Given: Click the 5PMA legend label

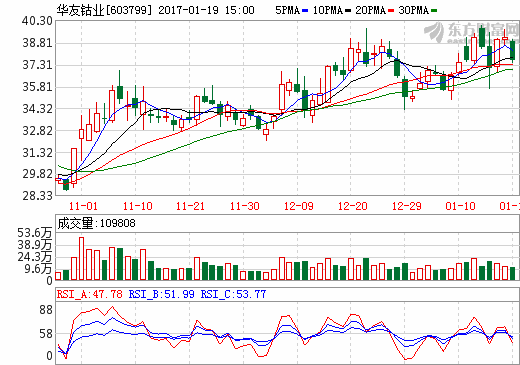Looking at the screenshot, I should 287,10.
